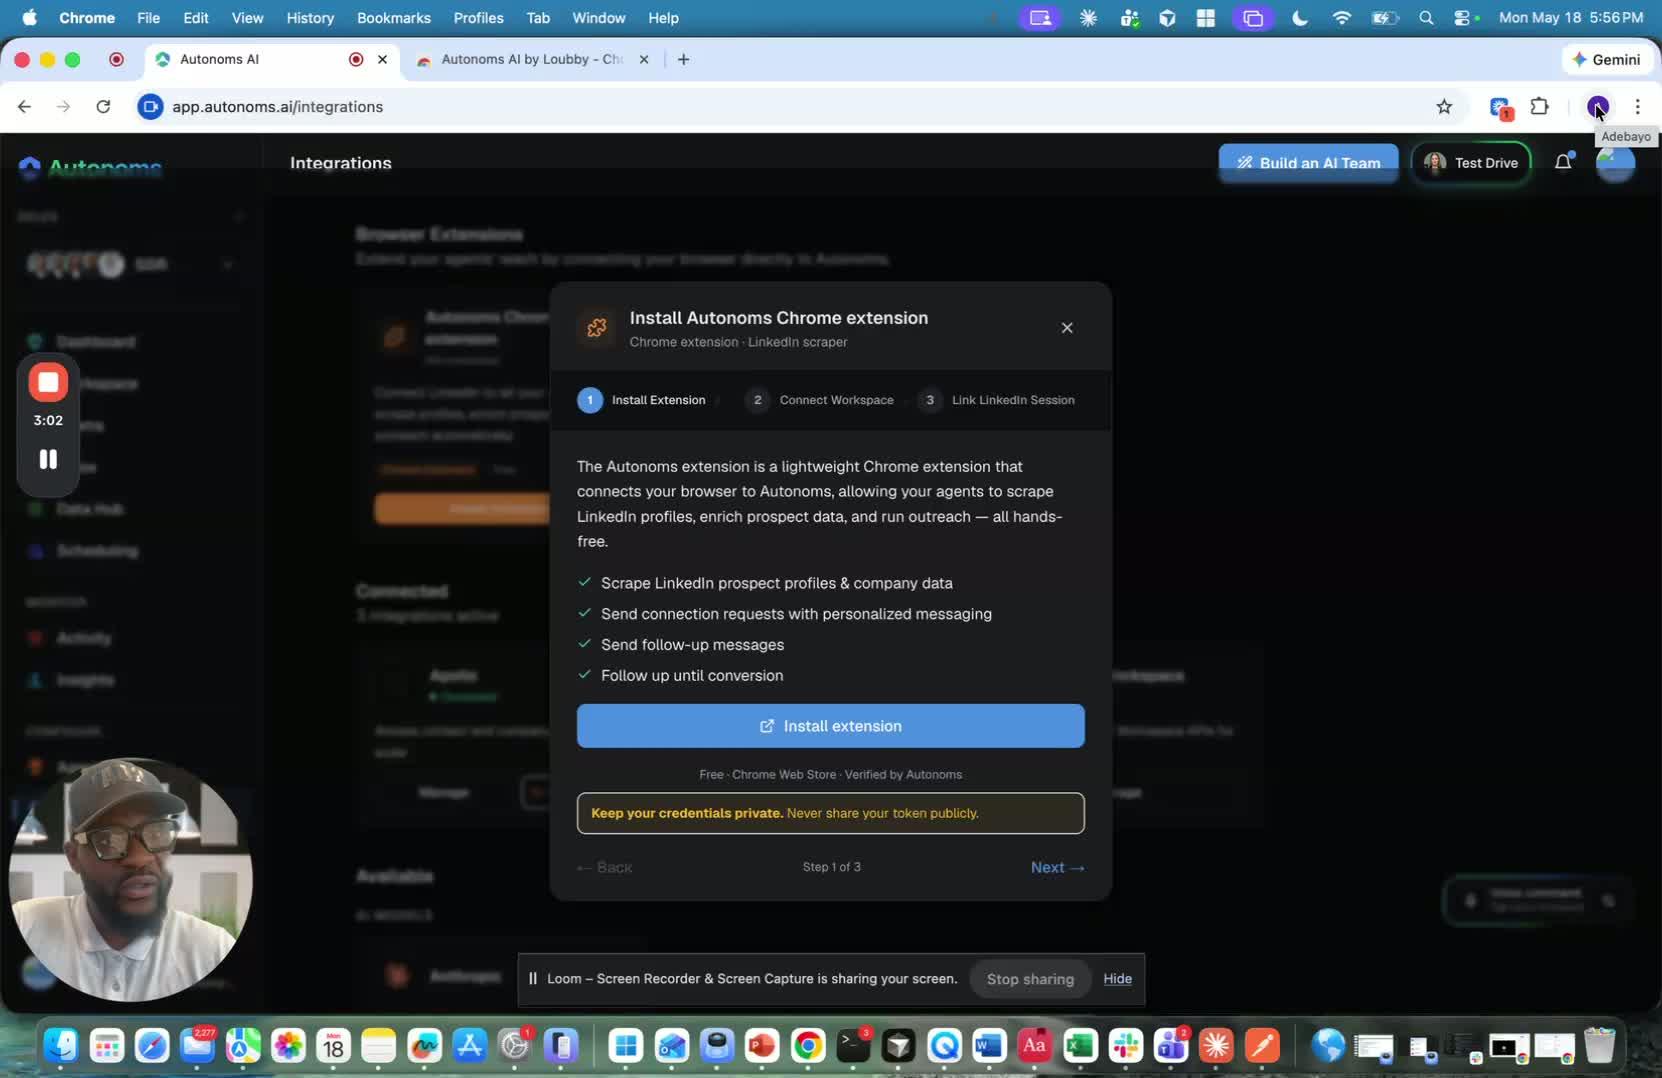Stop the Loom recording
The width and height of the screenshot is (1662, 1078).
(48, 382)
